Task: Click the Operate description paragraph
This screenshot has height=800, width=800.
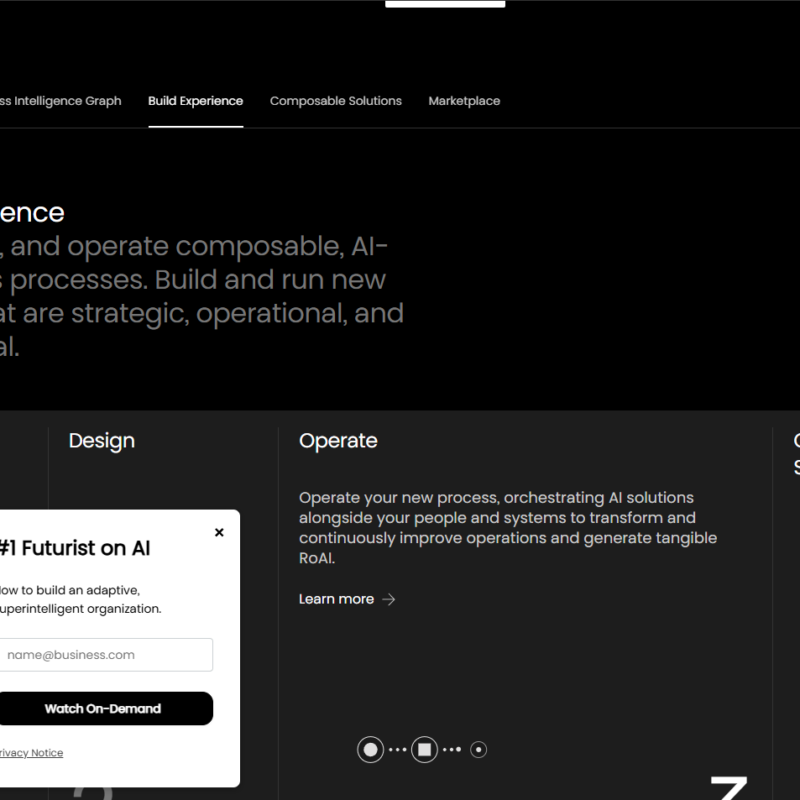Action: [x=507, y=528]
